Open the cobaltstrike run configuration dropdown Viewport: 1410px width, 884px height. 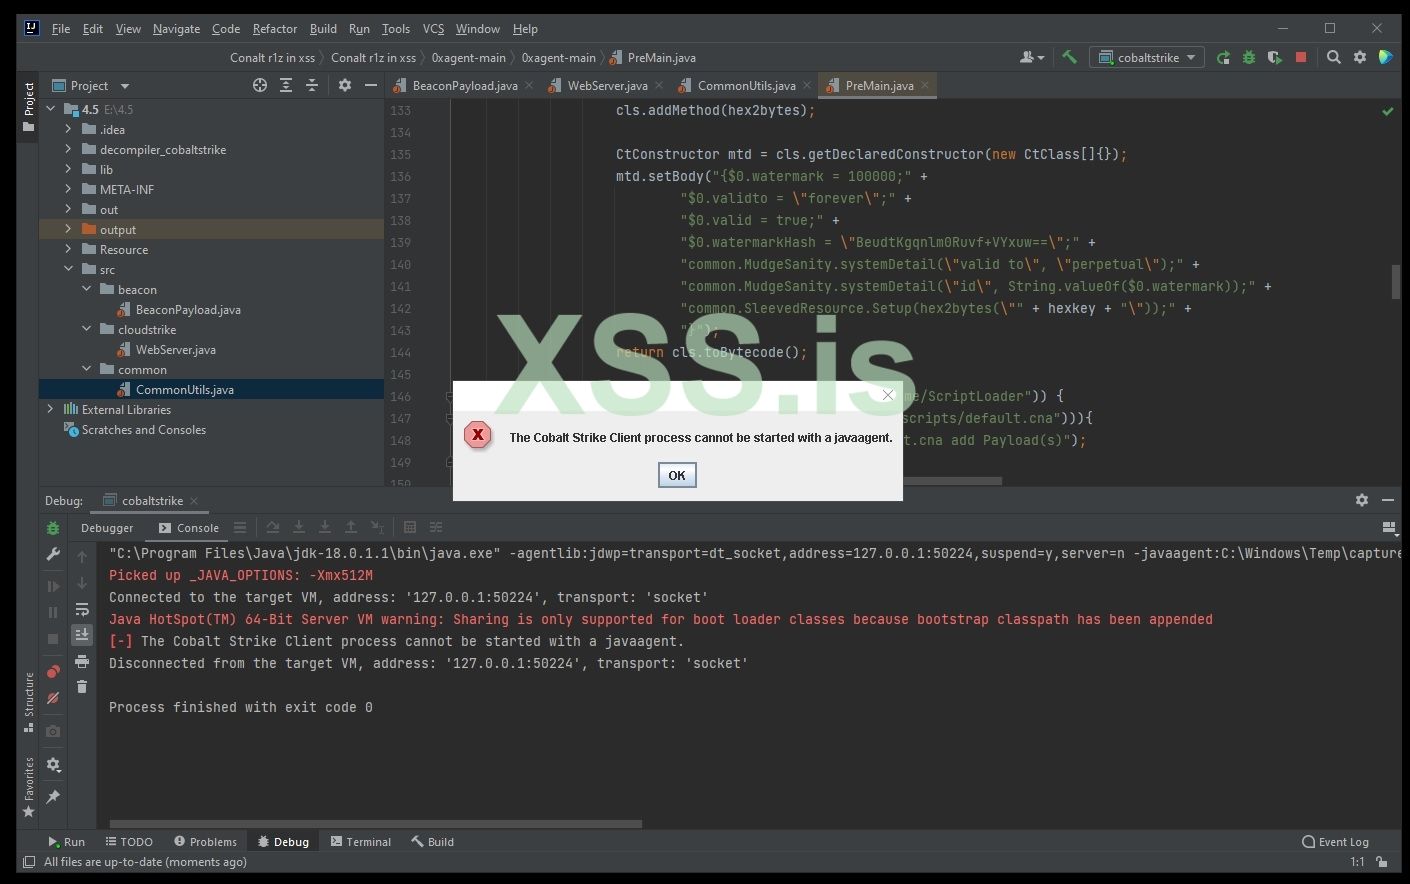pyautogui.click(x=1147, y=57)
